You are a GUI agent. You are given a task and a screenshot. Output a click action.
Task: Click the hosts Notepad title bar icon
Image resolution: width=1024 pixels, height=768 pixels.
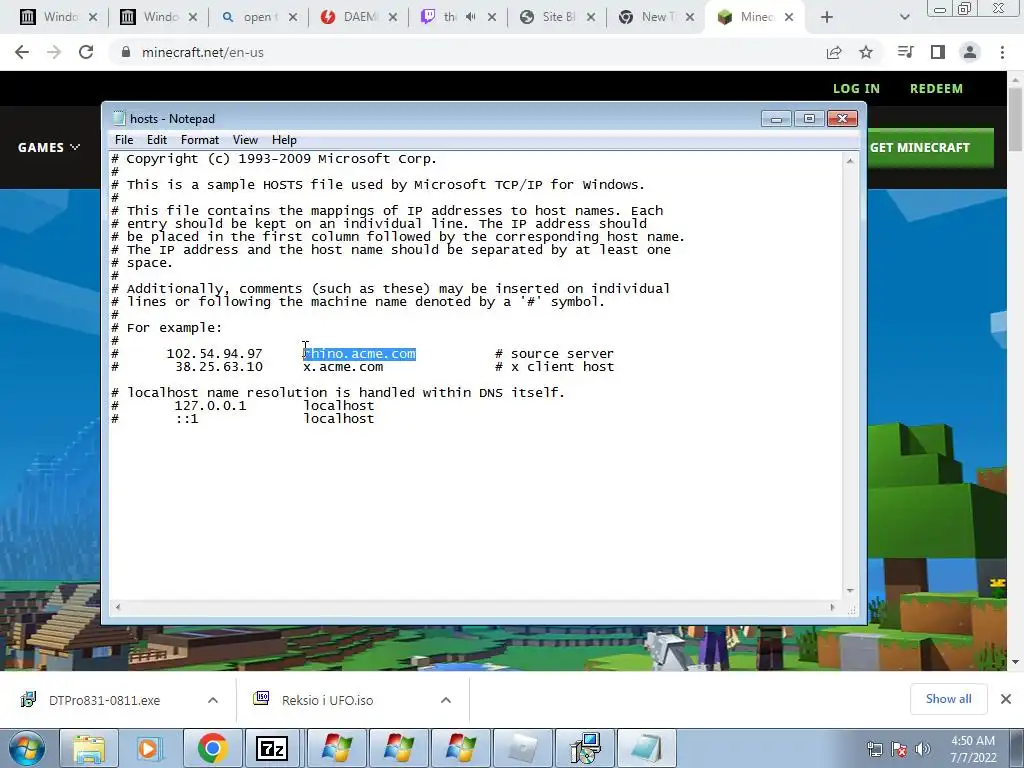(119, 118)
